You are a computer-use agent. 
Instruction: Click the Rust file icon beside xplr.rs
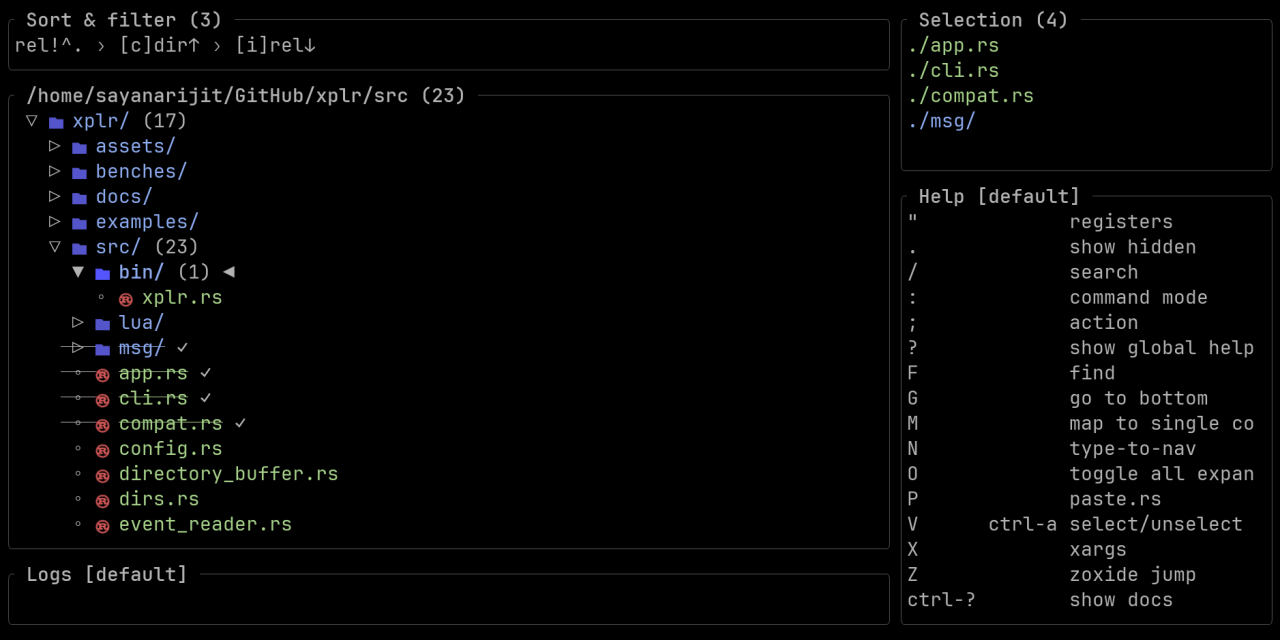125,298
